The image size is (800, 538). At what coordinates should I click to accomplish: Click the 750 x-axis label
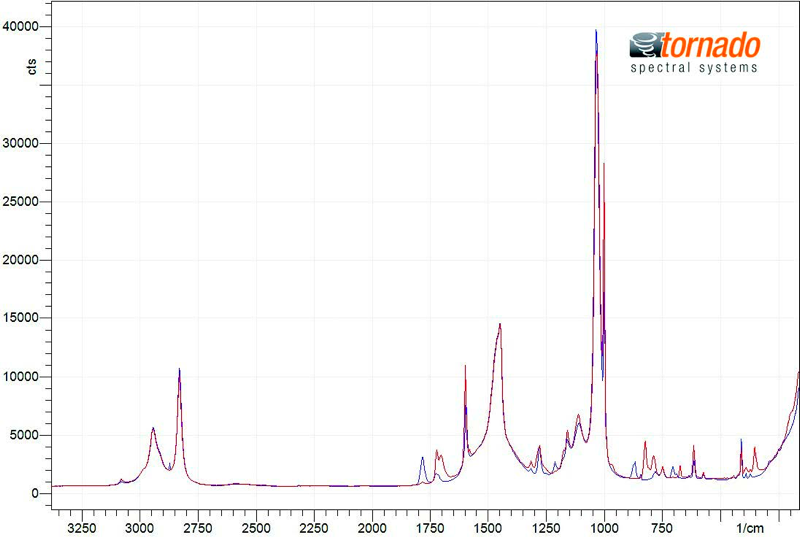(x=662, y=528)
